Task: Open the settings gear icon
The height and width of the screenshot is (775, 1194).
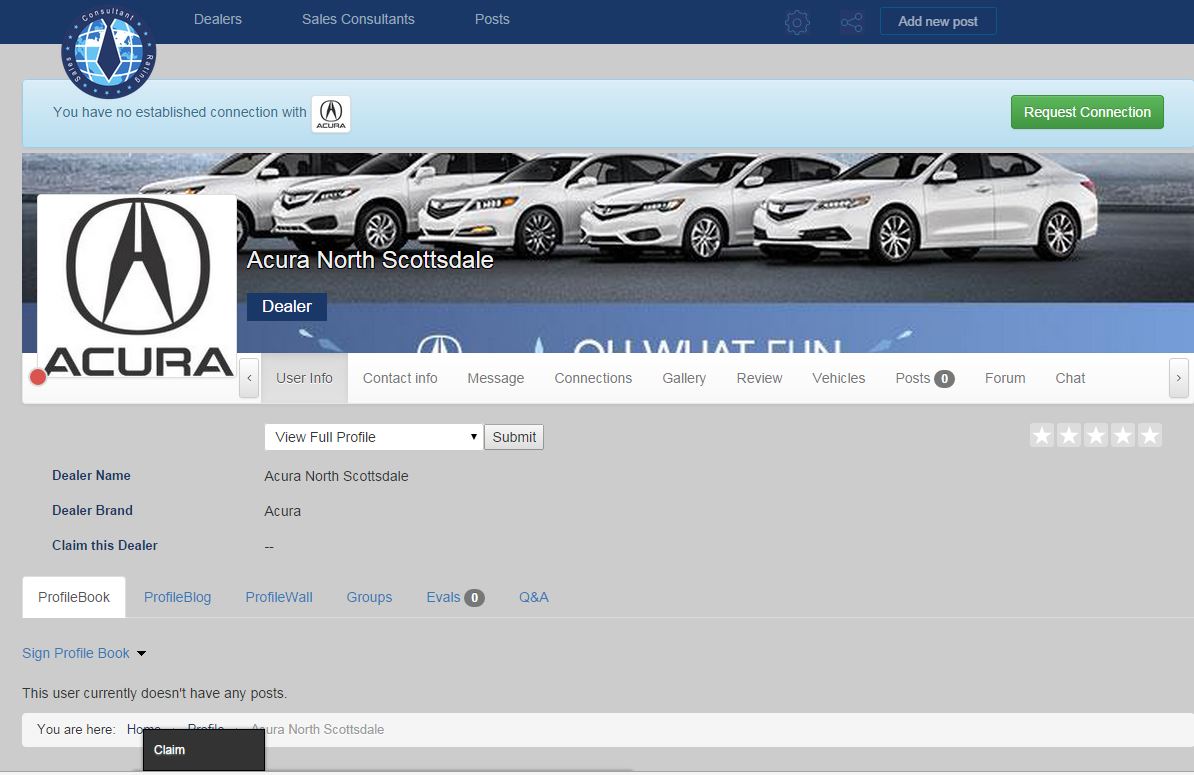Action: point(797,22)
